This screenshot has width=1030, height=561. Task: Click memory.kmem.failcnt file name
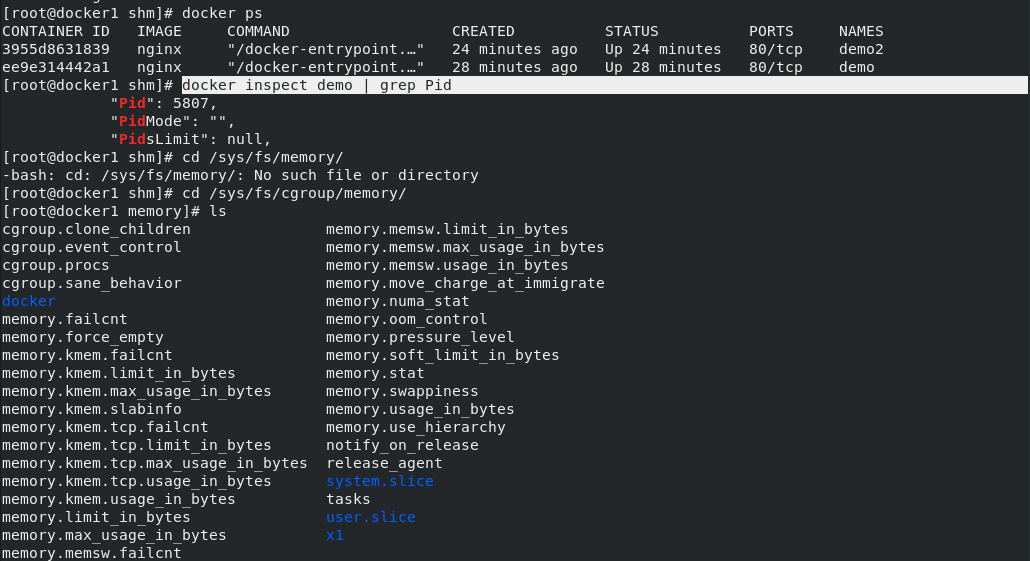[87, 355]
